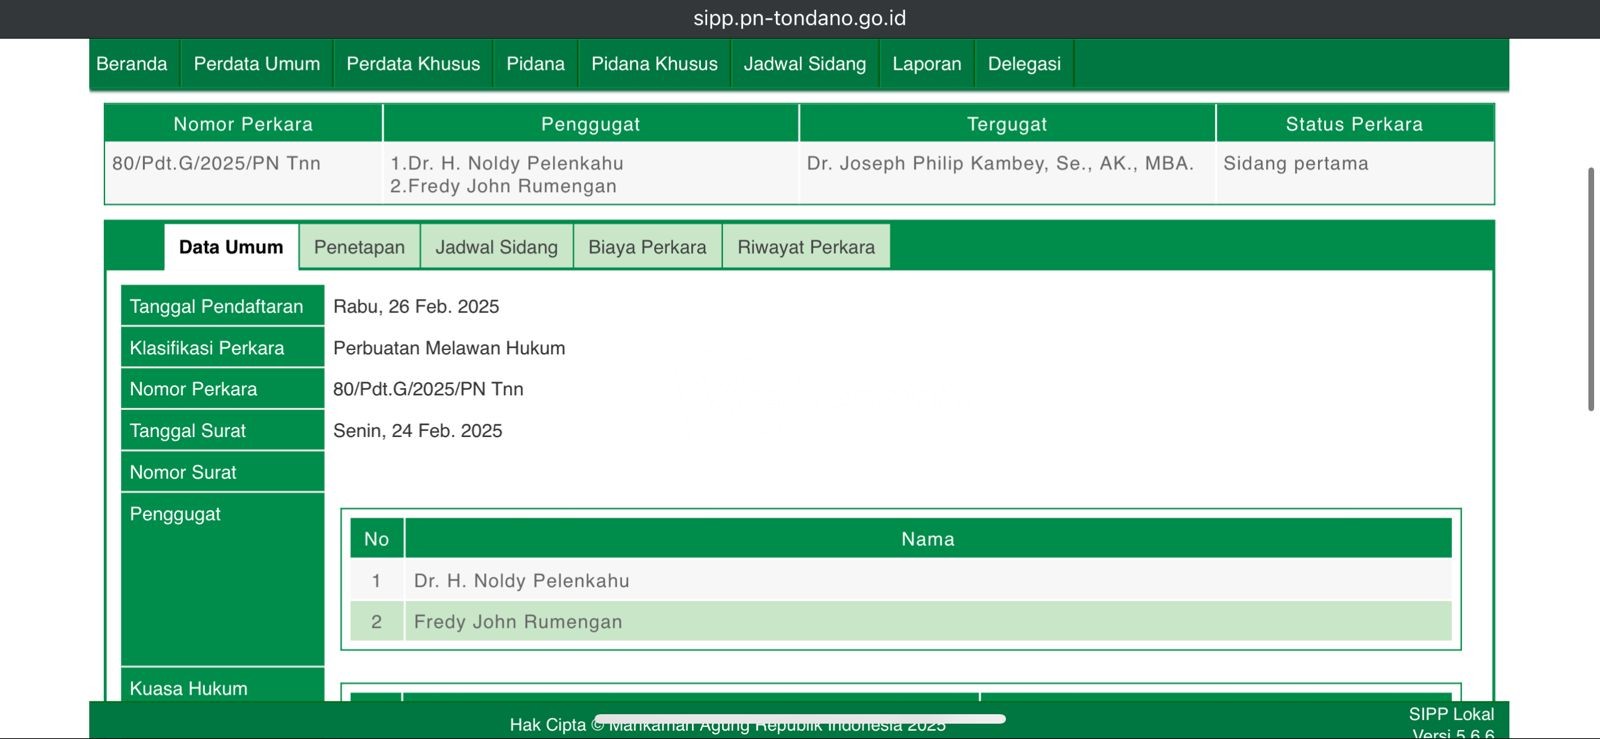Open the Beranda menu item
This screenshot has height=739, width=1600.
point(132,64)
